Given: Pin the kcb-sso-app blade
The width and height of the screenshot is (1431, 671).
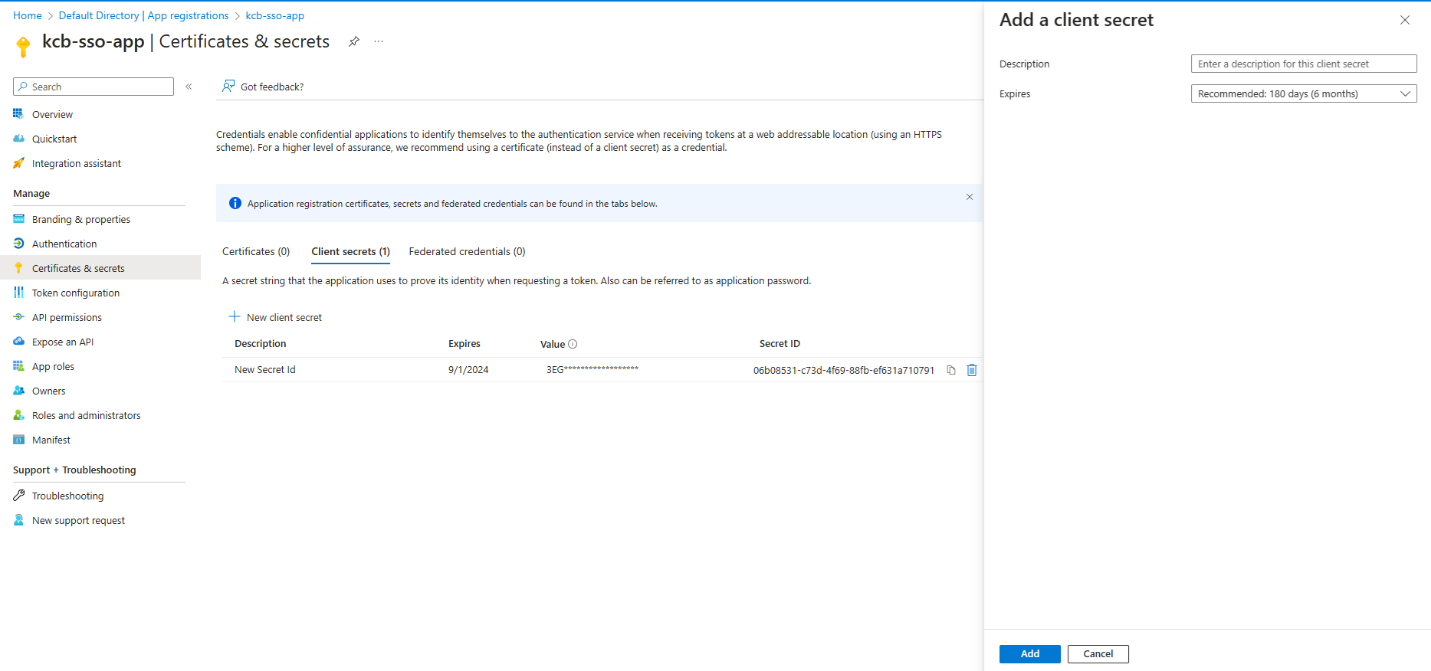Looking at the screenshot, I should click(353, 42).
